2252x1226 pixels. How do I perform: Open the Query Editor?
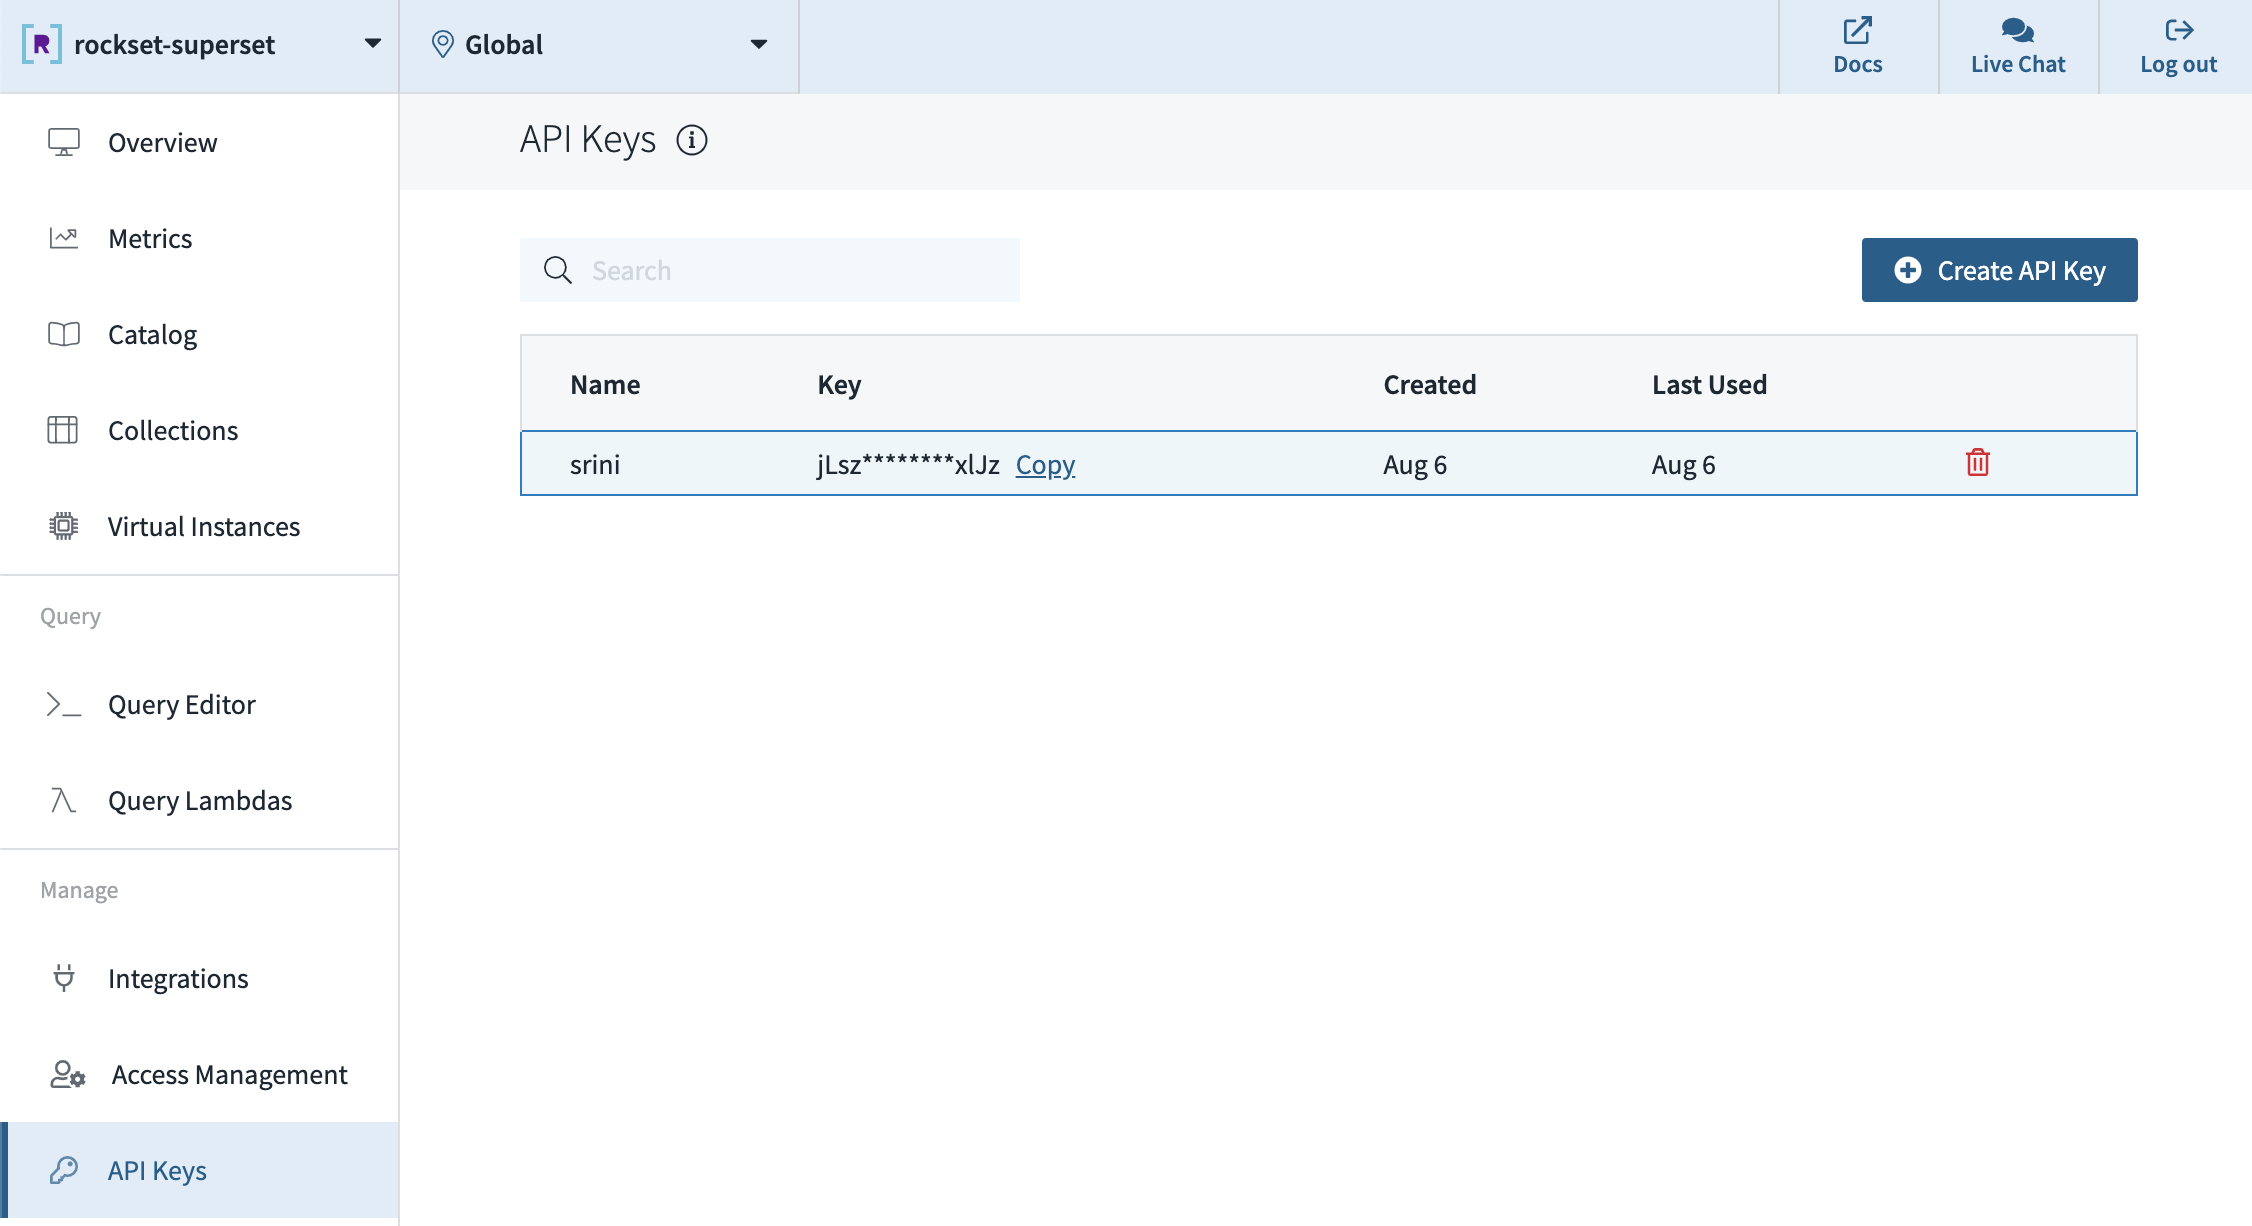(x=182, y=704)
